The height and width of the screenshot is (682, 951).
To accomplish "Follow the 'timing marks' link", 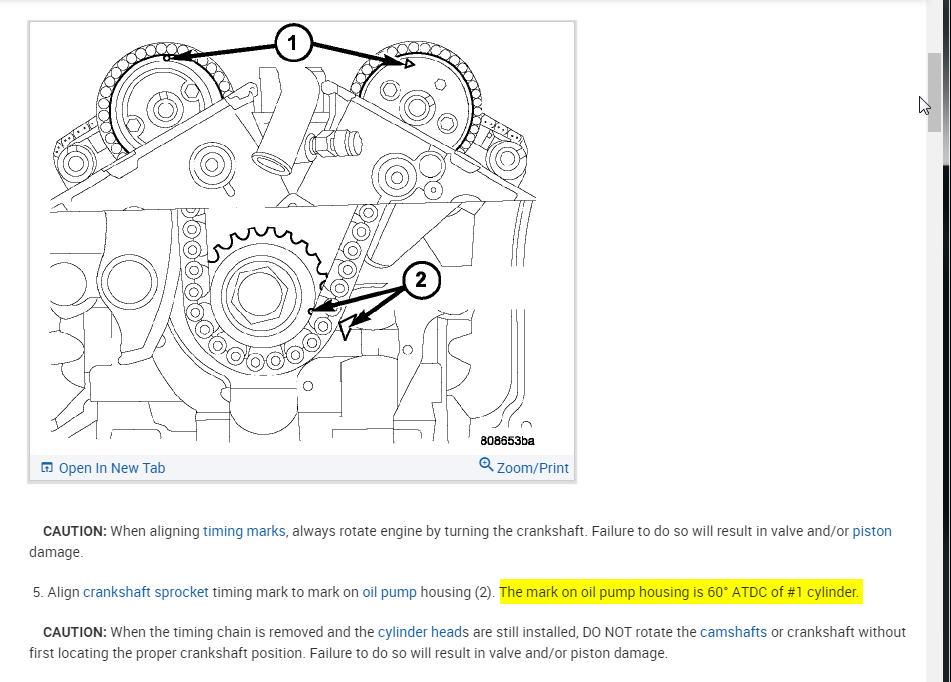I will click(x=244, y=531).
